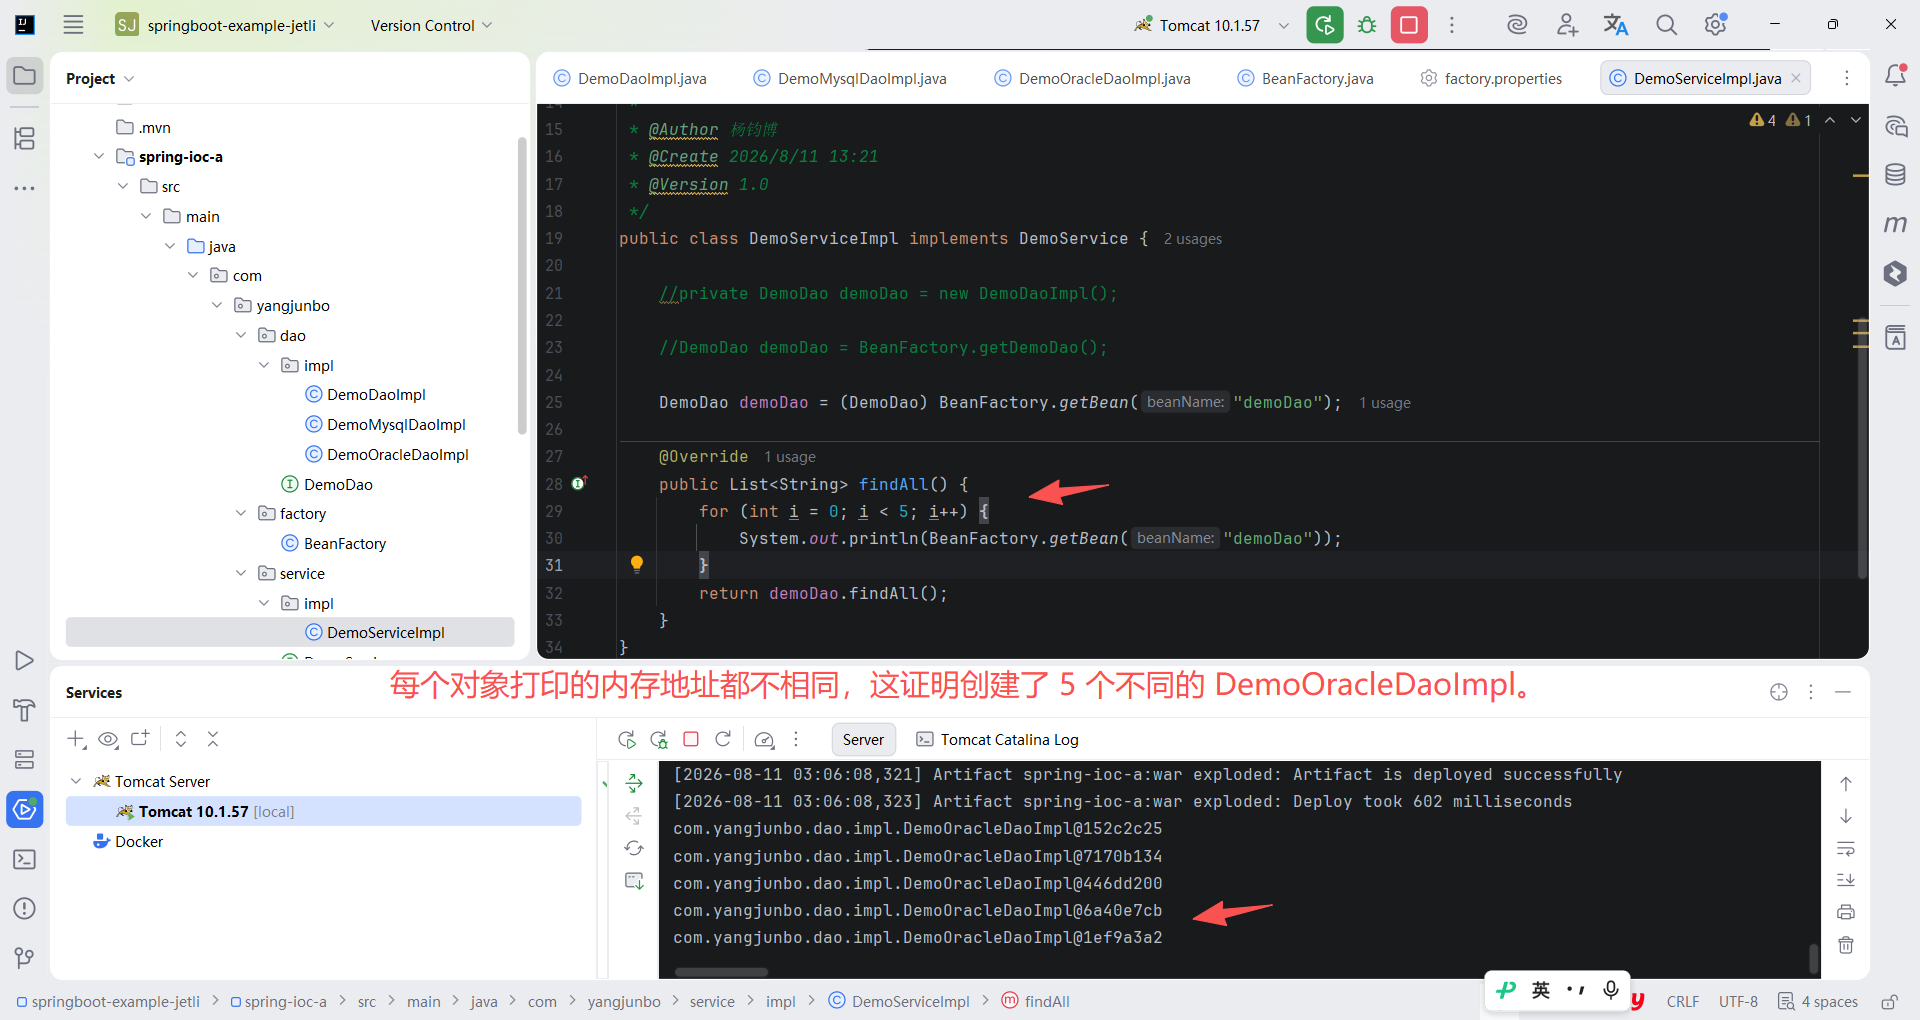Switch to DemoOracleDaoImpl.java tab
This screenshot has width=1920, height=1020.
coord(1093,79)
